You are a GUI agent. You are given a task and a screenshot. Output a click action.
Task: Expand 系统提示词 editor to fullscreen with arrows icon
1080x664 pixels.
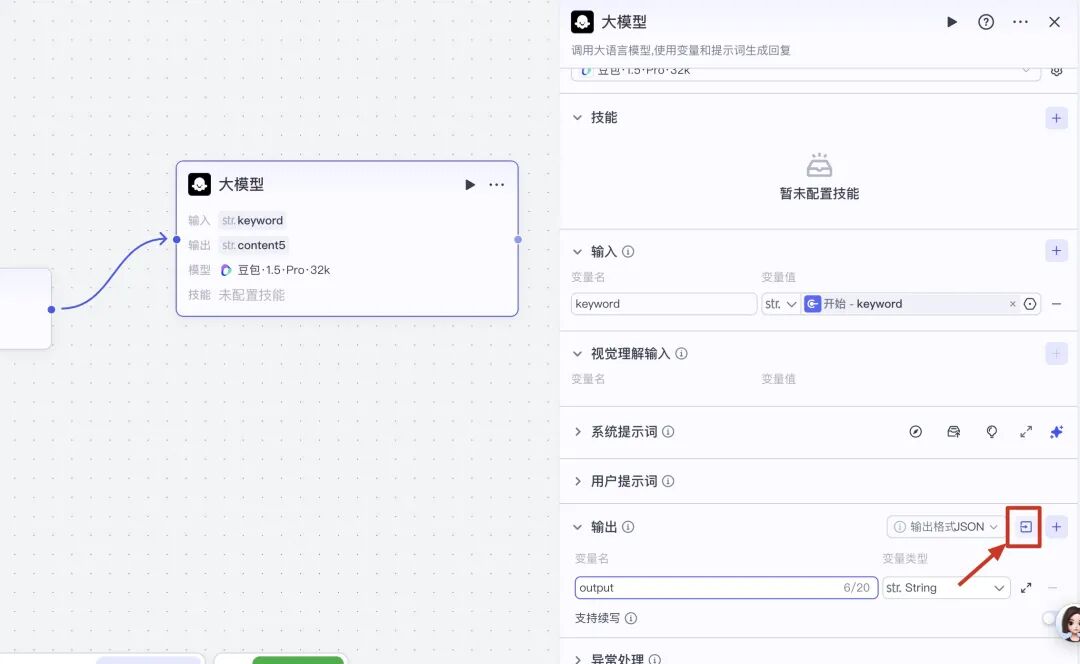tap(1024, 431)
